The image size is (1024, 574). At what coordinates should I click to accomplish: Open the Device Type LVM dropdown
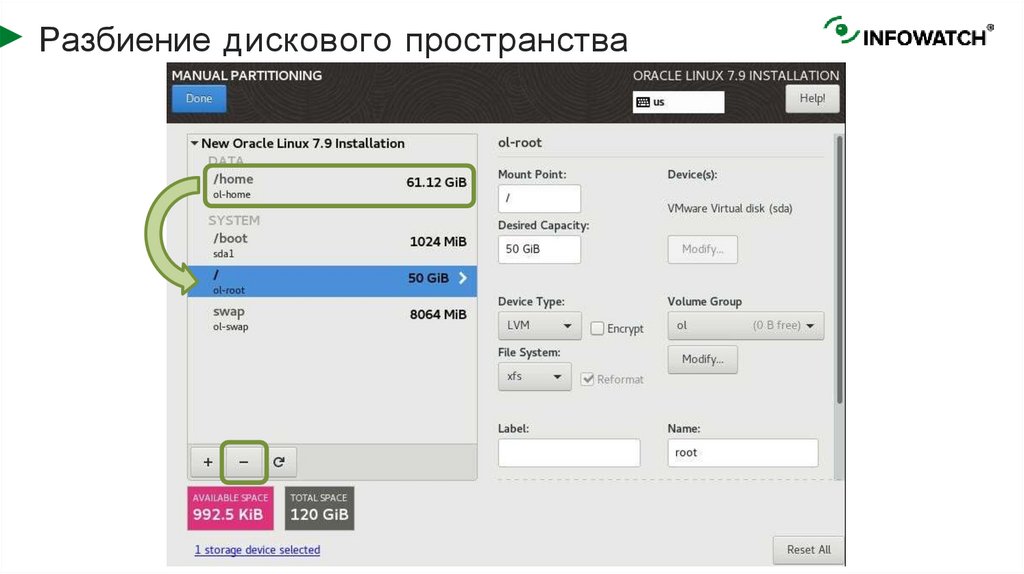tap(539, 325)
